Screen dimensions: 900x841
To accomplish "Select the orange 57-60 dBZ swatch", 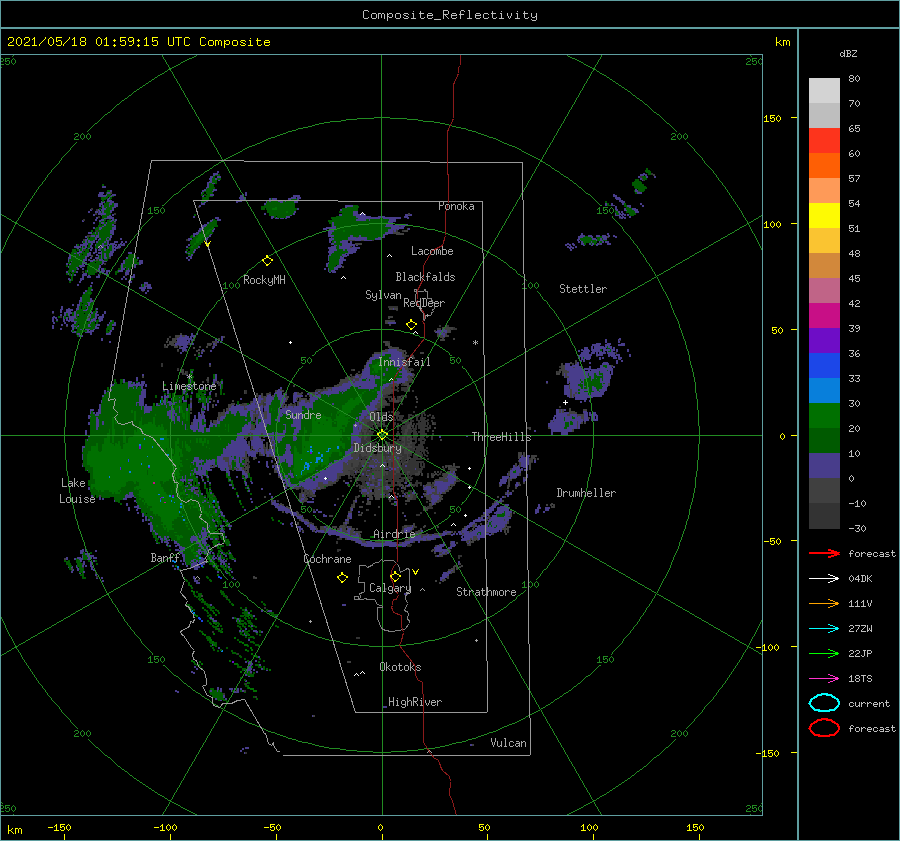I will 824,165.
